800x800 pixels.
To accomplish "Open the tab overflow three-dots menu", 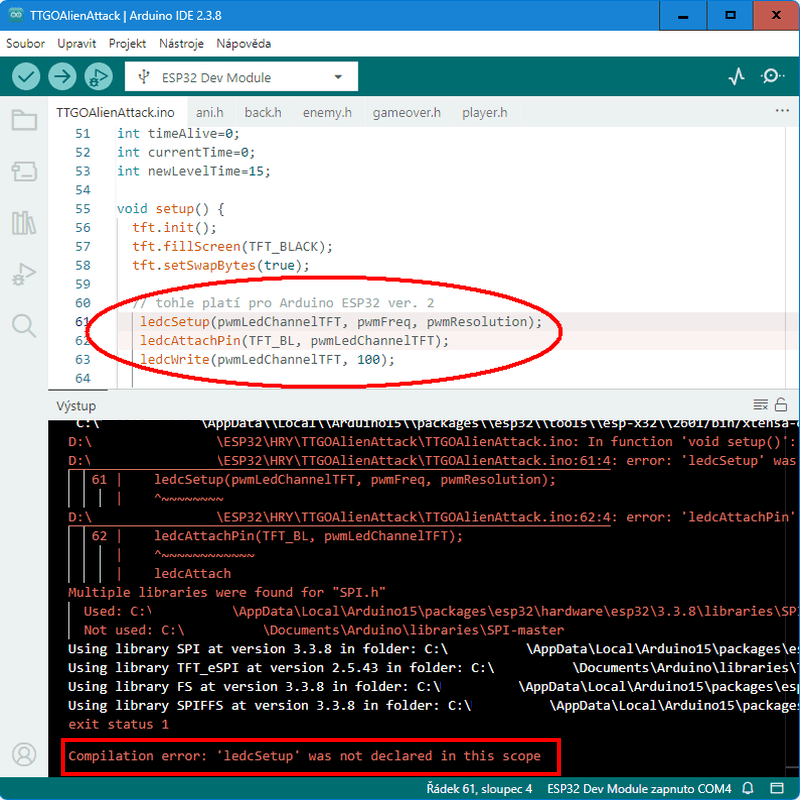I will (782, 111).
